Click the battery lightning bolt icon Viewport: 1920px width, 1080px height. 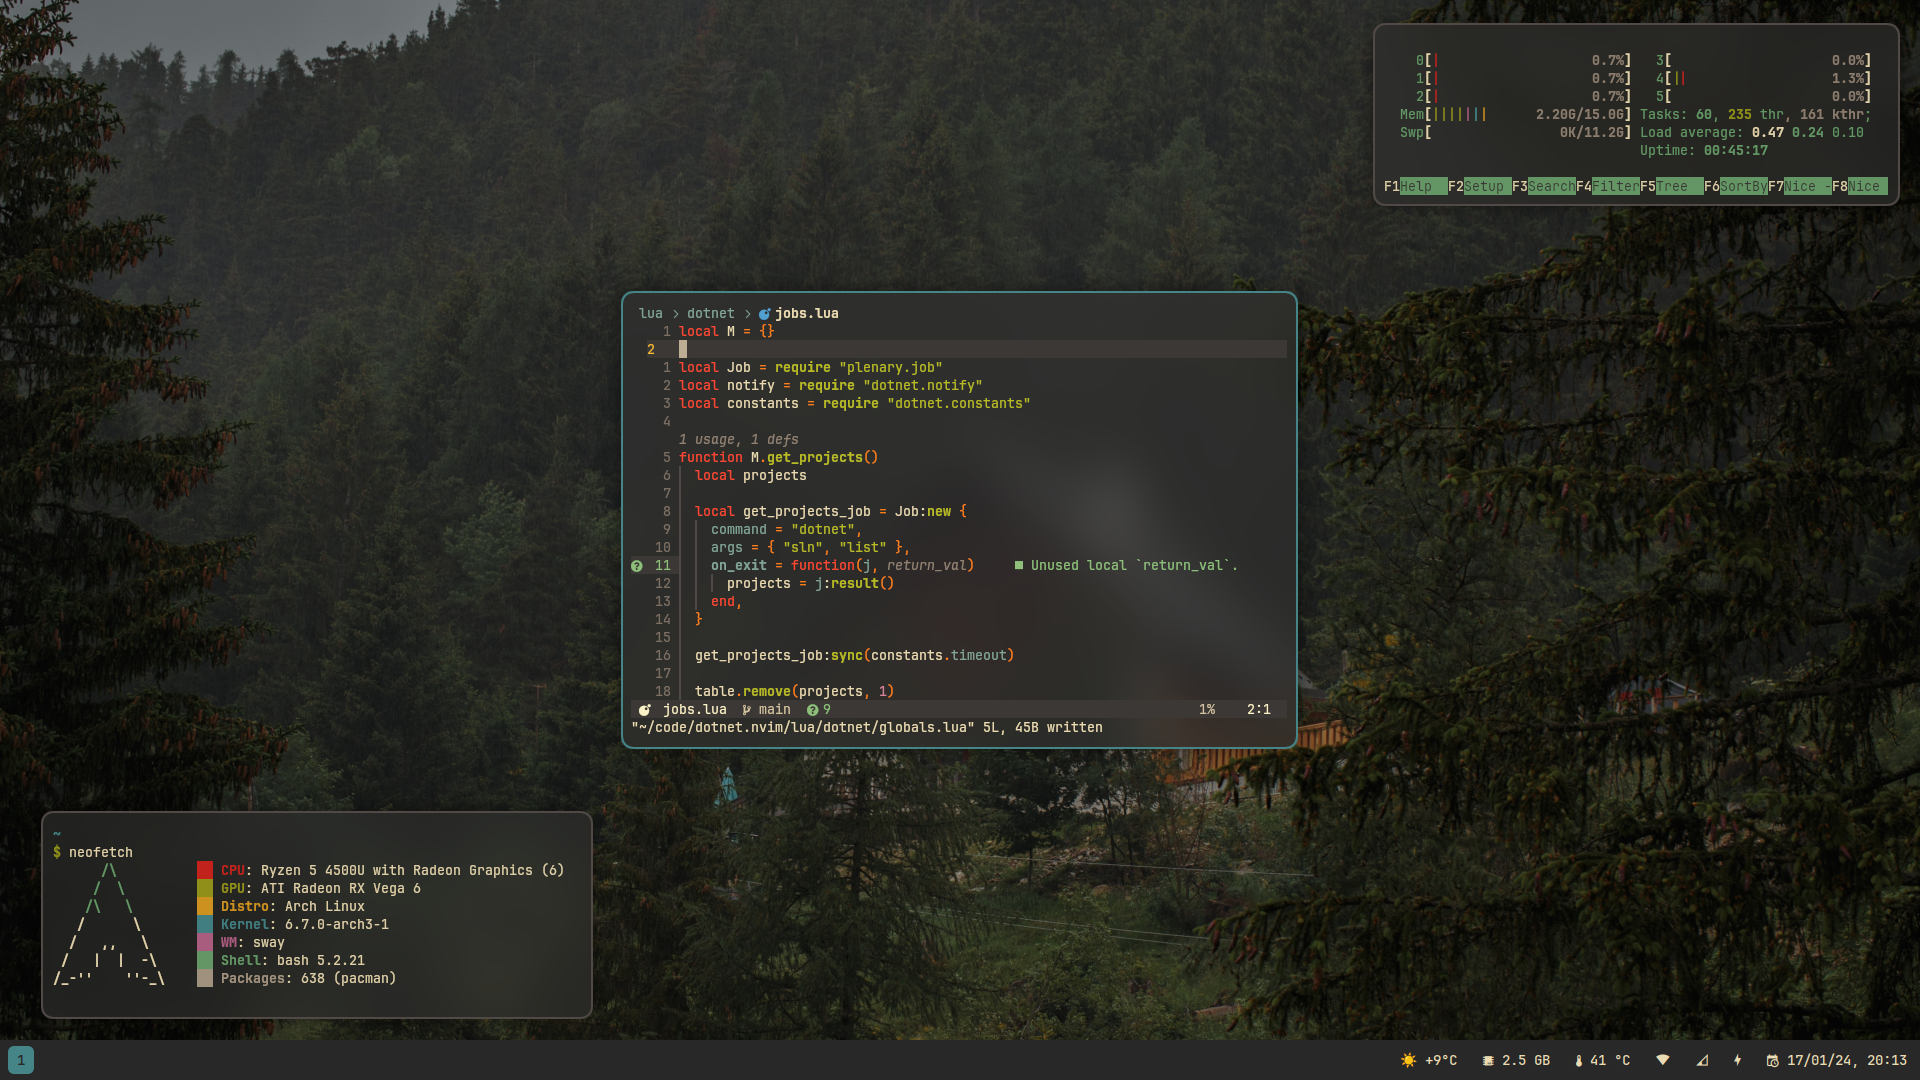coord(1737,1060)
